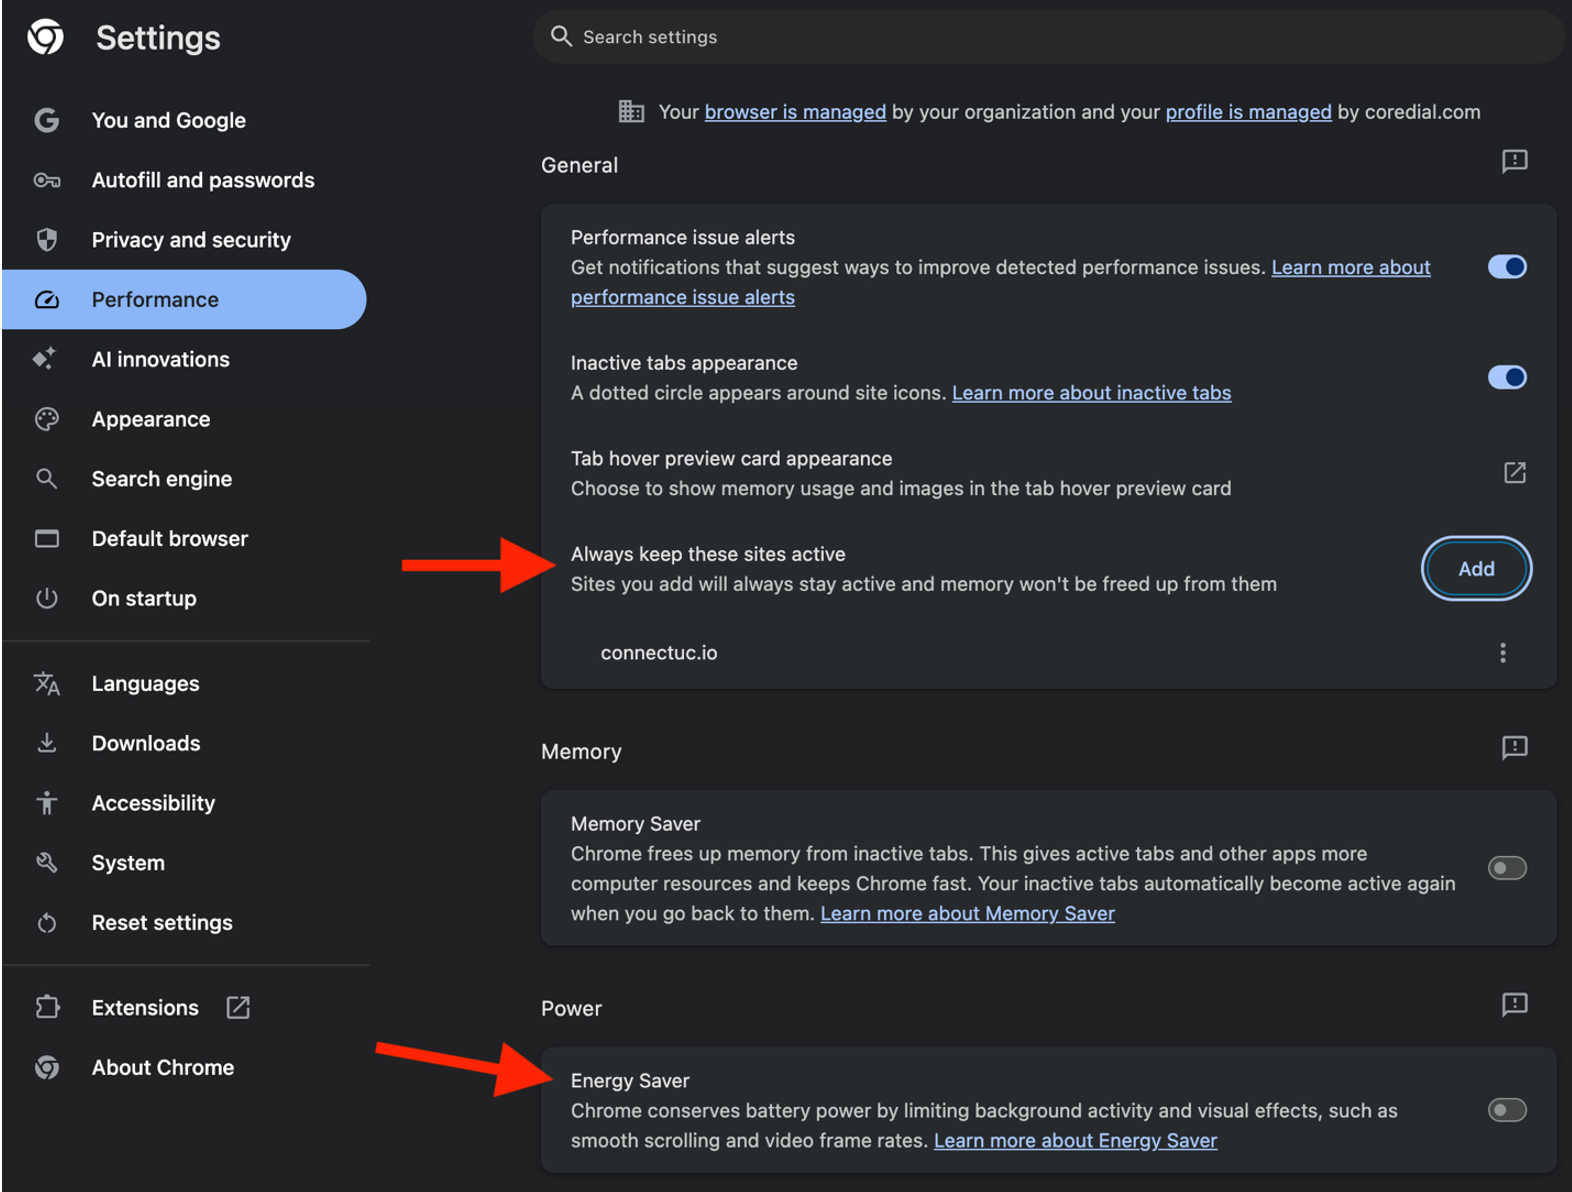This screenshot has width=1572, height=1192.
Task: Open Default browser settings
Action: pyautogui.click(x=186, y=539)
